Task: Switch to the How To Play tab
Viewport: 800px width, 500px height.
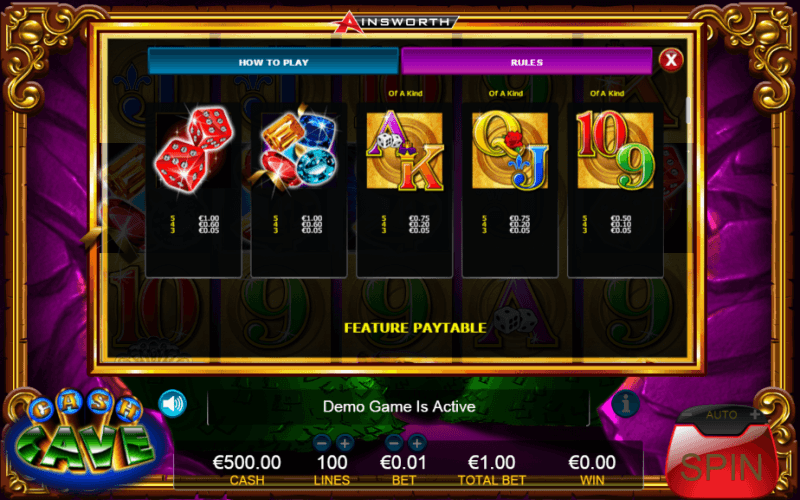Action: (x=273, y=62)
